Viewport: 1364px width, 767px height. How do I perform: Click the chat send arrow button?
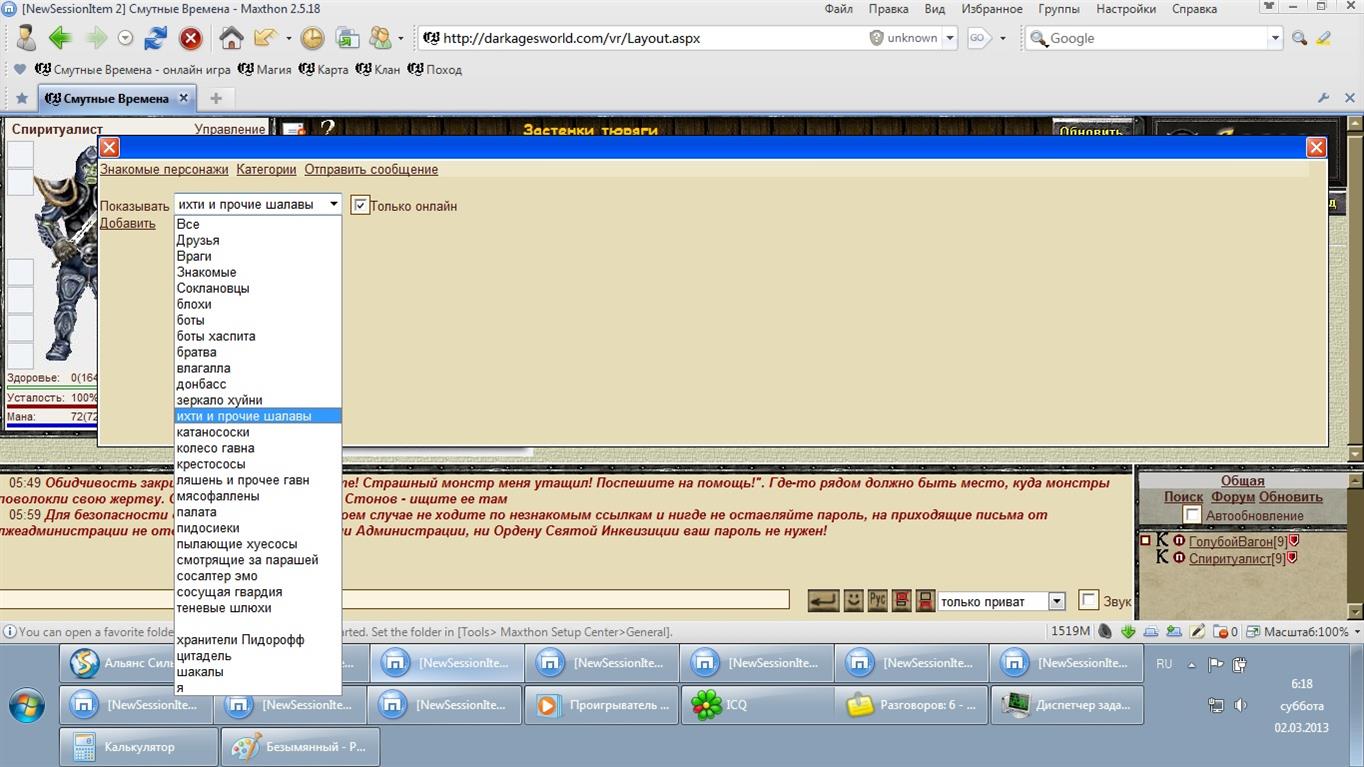coord(823,600)
